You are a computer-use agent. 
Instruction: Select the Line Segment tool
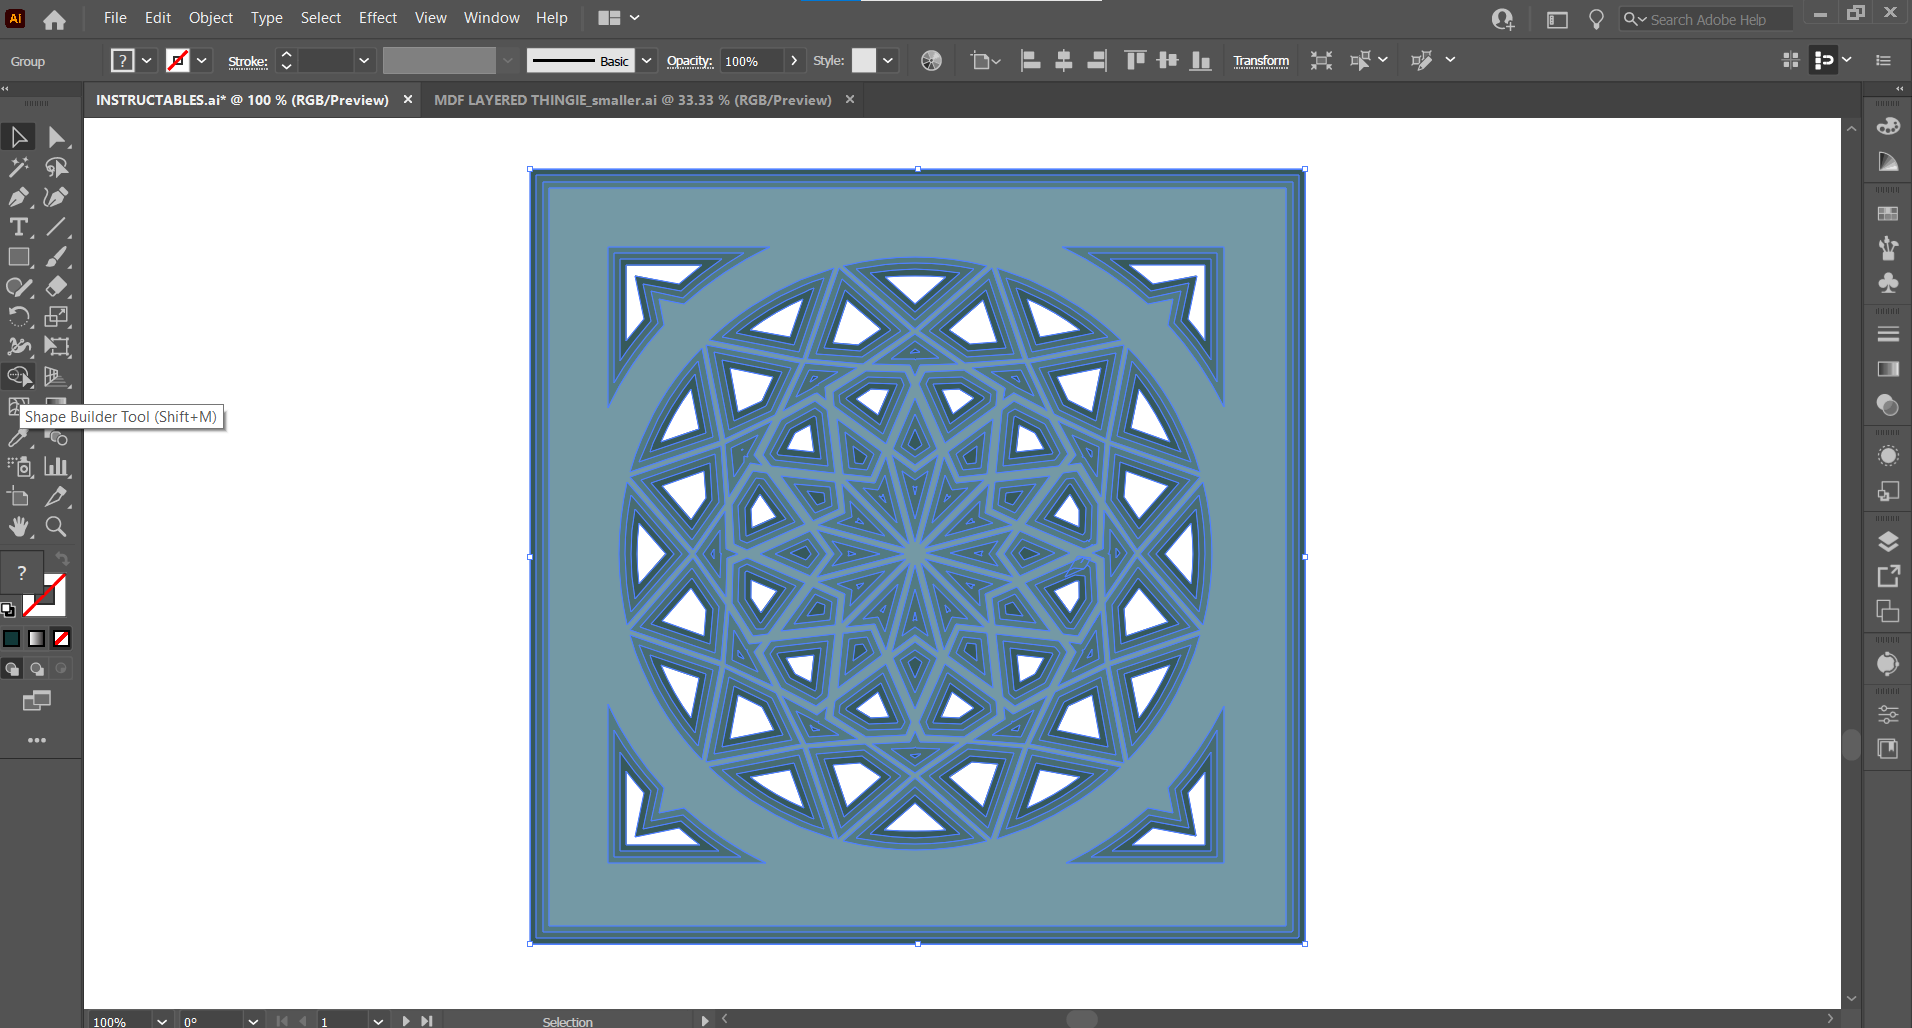[x=57, y=227]
